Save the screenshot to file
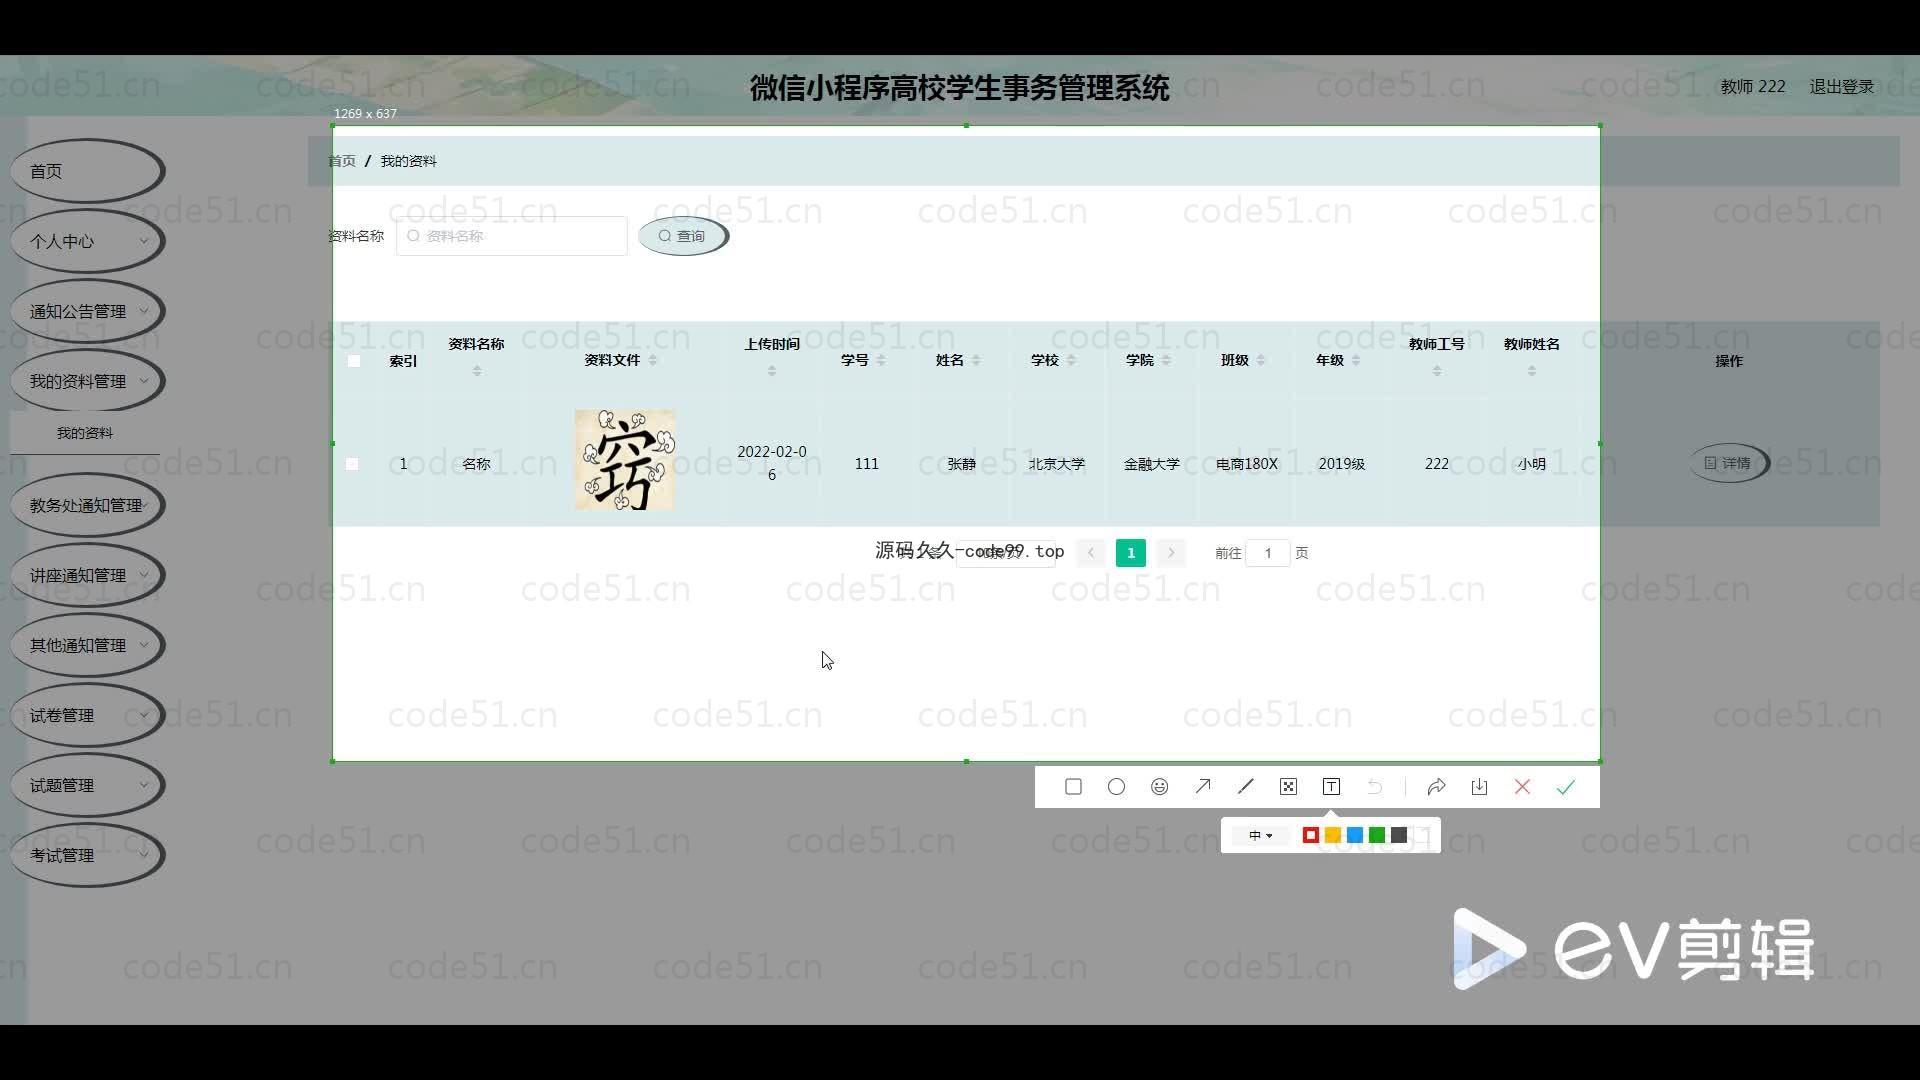The height and width of the screenshot is (1080, 1920). pyautogui.click(x=1479, y=787)
